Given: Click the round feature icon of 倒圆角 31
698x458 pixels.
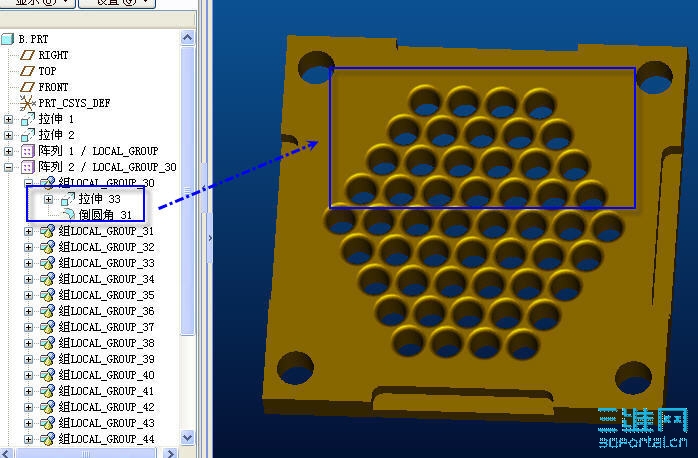Looking at the screenshot, I should [x=69, y=215].
